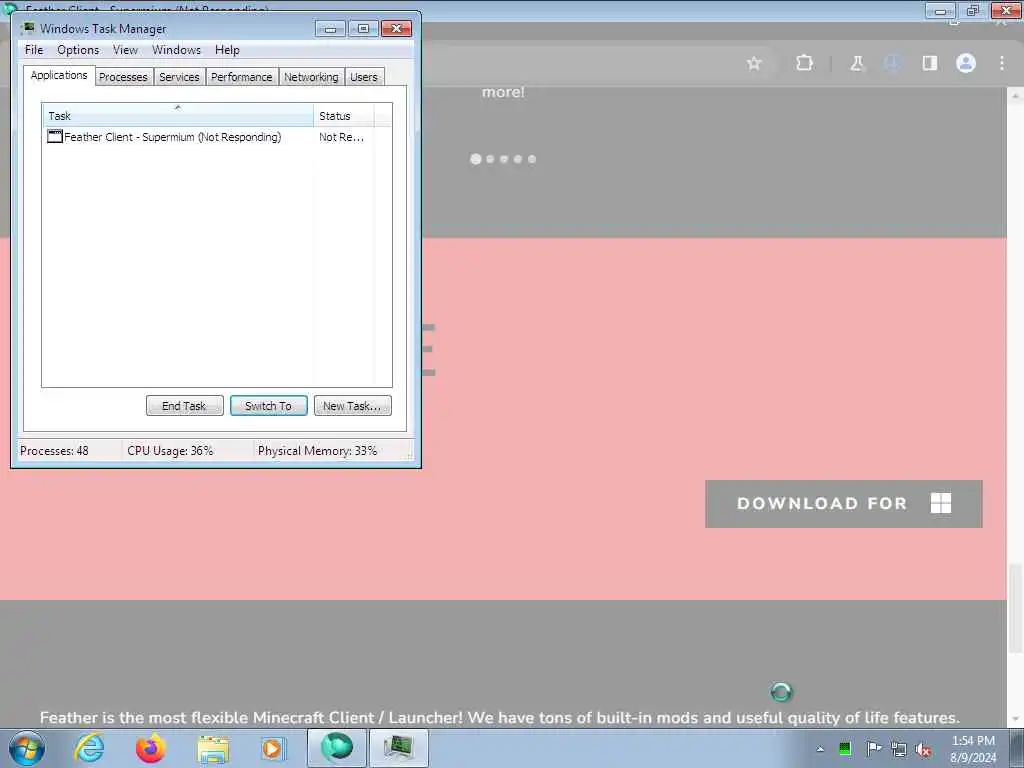Launch Firefox from the taskbar

point(150,748)
